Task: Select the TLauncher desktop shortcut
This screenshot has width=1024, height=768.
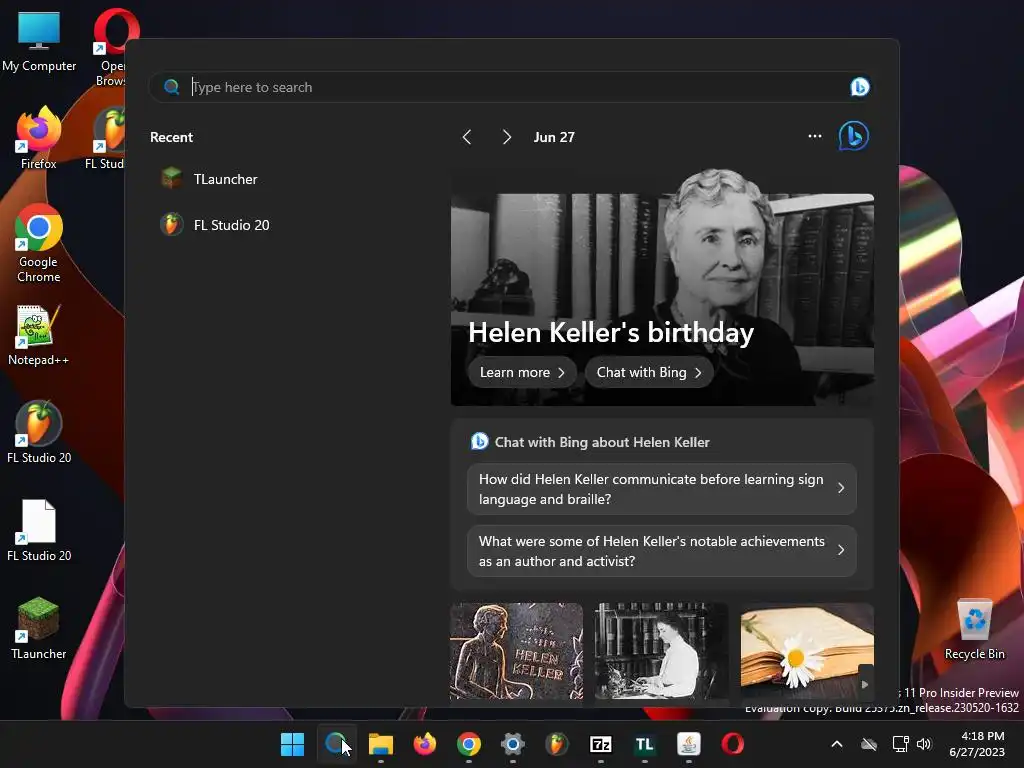Action: [x=39, y=628]
